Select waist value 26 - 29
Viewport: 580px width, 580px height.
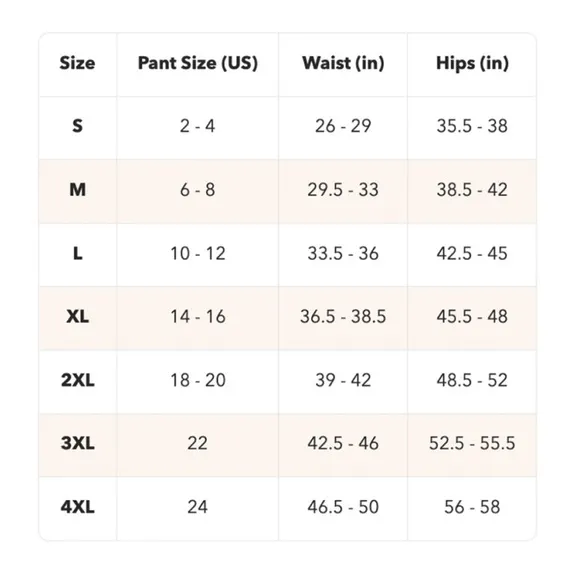coord(343,126)
